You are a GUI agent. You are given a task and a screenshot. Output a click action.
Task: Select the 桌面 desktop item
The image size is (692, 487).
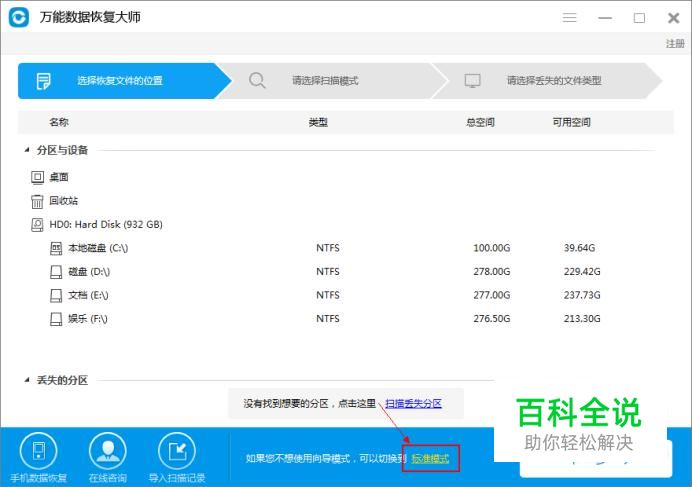click(x=59, y=177)
